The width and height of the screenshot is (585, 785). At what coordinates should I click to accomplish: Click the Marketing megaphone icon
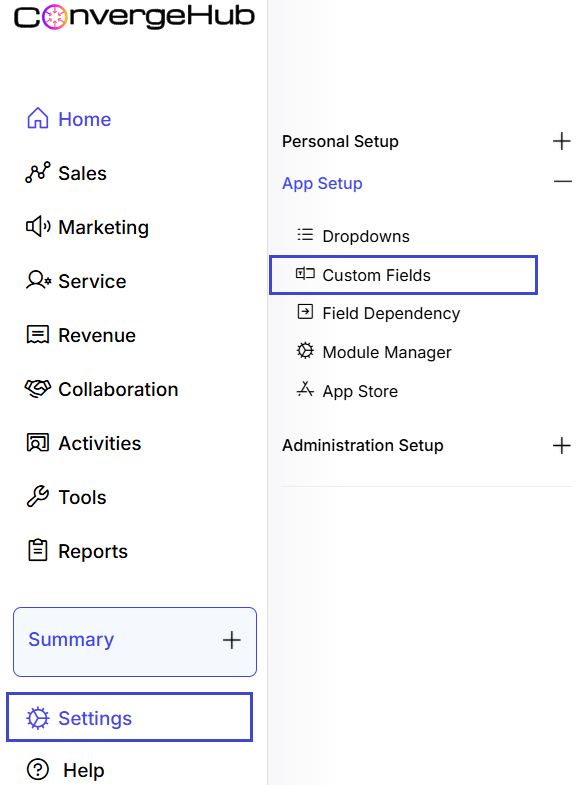click(x=38, y=227)
